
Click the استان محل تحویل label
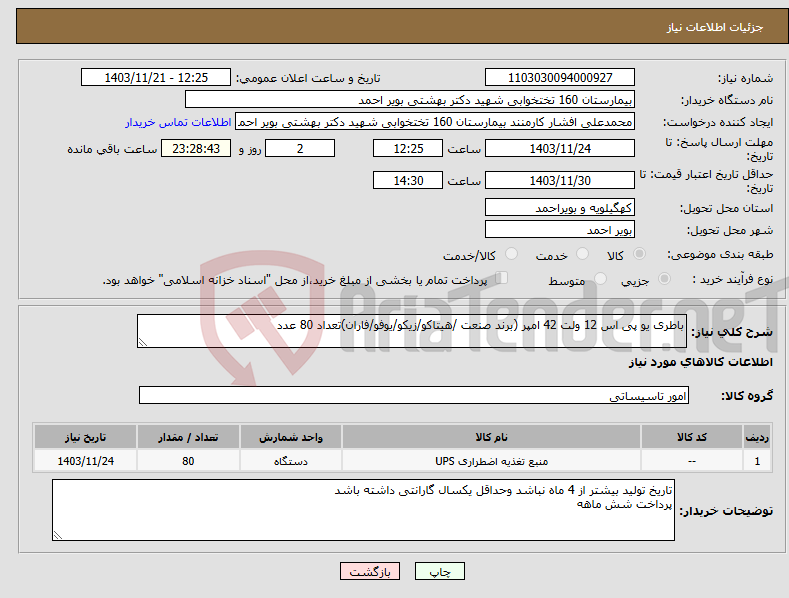tap(726, 208)
